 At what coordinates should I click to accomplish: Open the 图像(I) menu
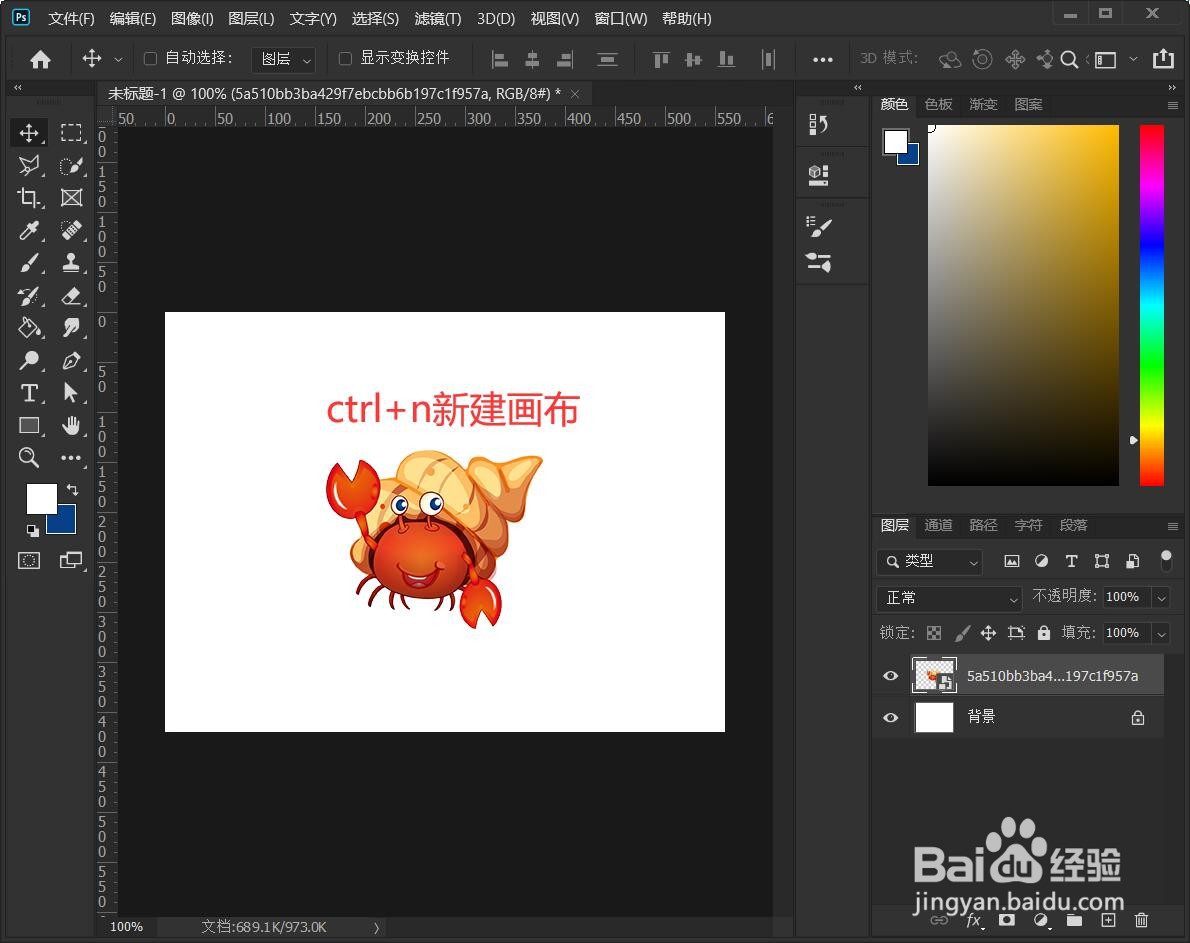point(192,18)
